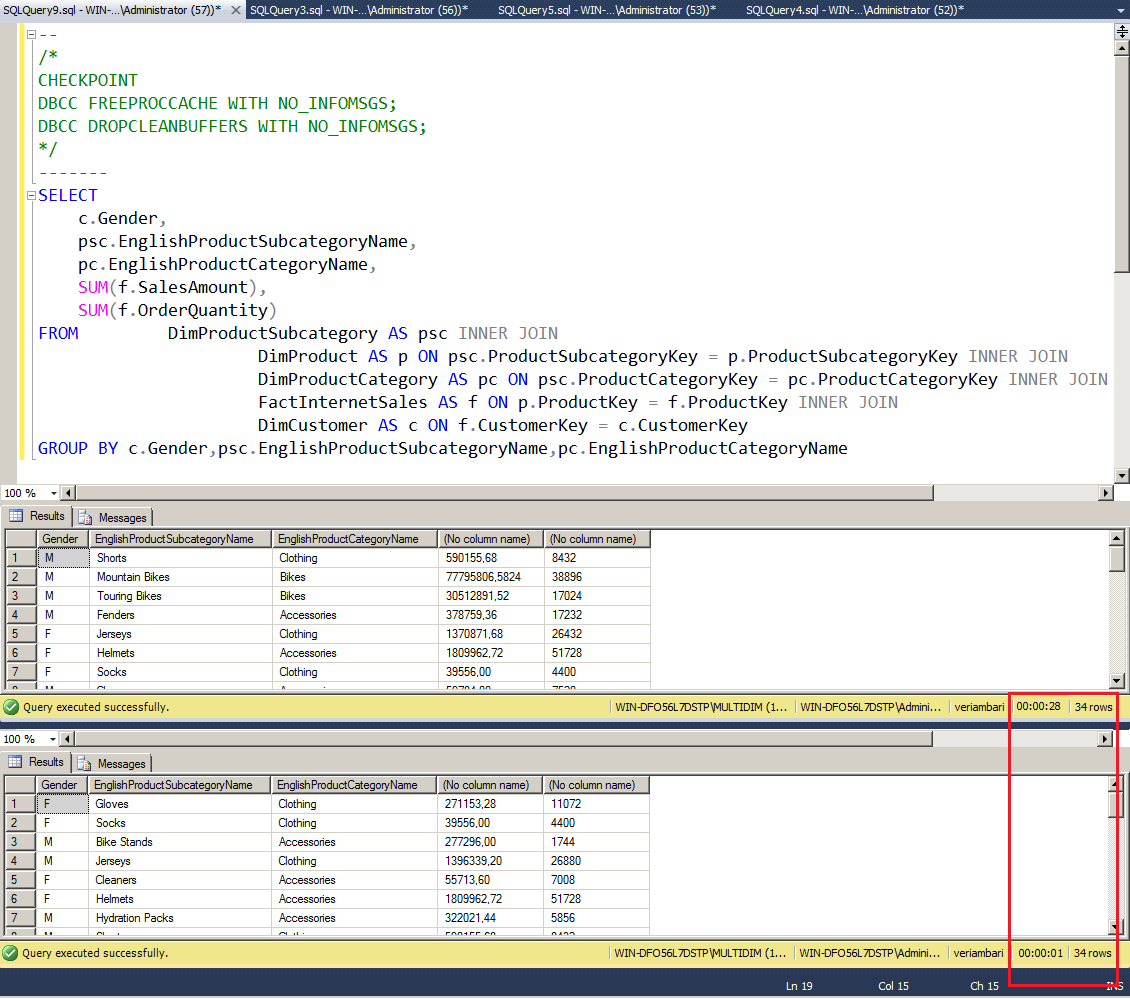Click the Gender column header in the top grid
This screenshot has width=1130, height=1000.
coord(61,538)
